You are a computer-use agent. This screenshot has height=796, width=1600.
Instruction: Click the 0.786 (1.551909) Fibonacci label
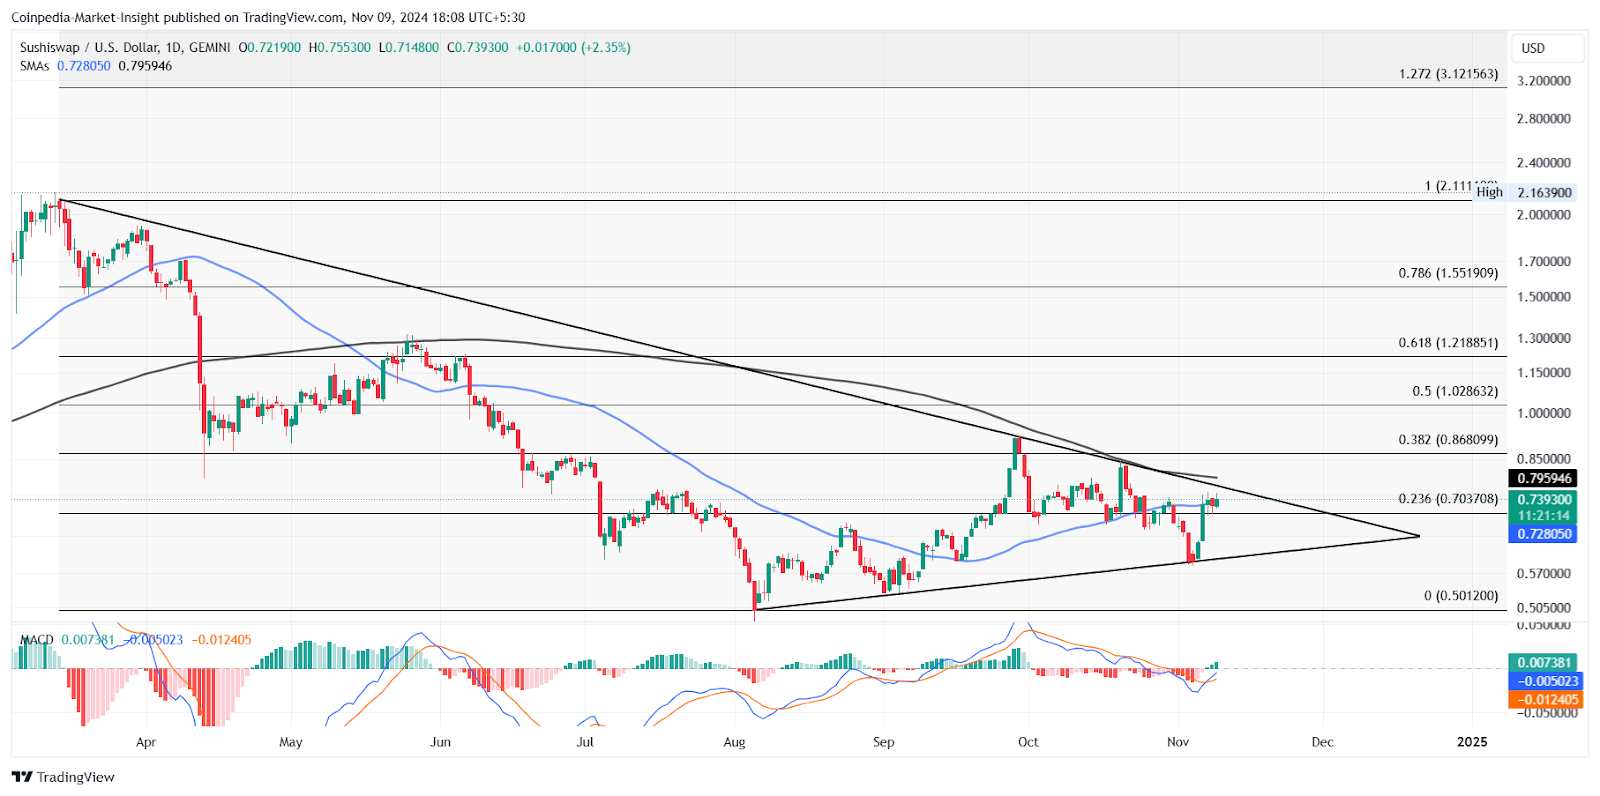1449,273
